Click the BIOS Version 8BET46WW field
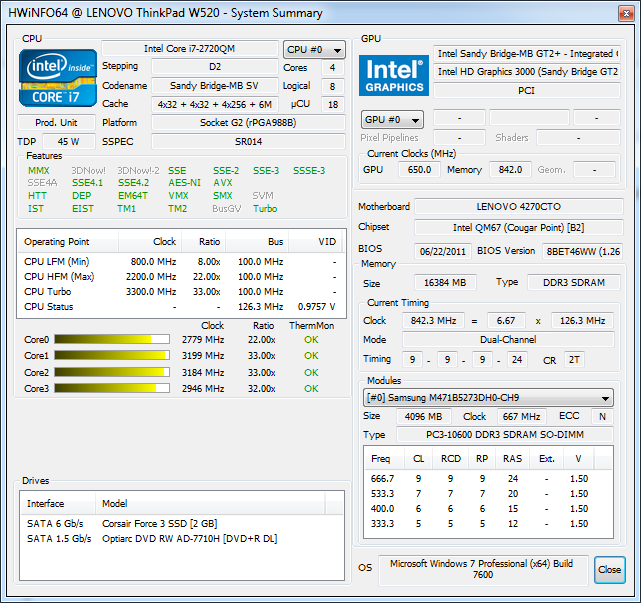641x603 pixels. click(583, 251)
